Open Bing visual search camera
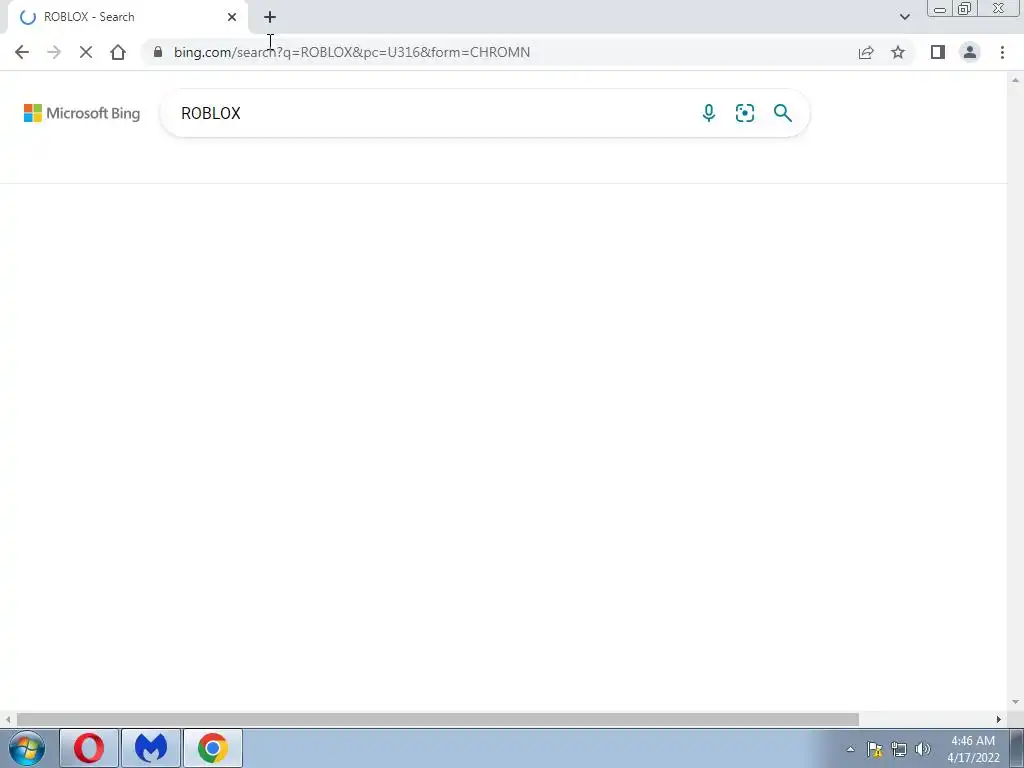1024x768 pixels. coord(744,113)
